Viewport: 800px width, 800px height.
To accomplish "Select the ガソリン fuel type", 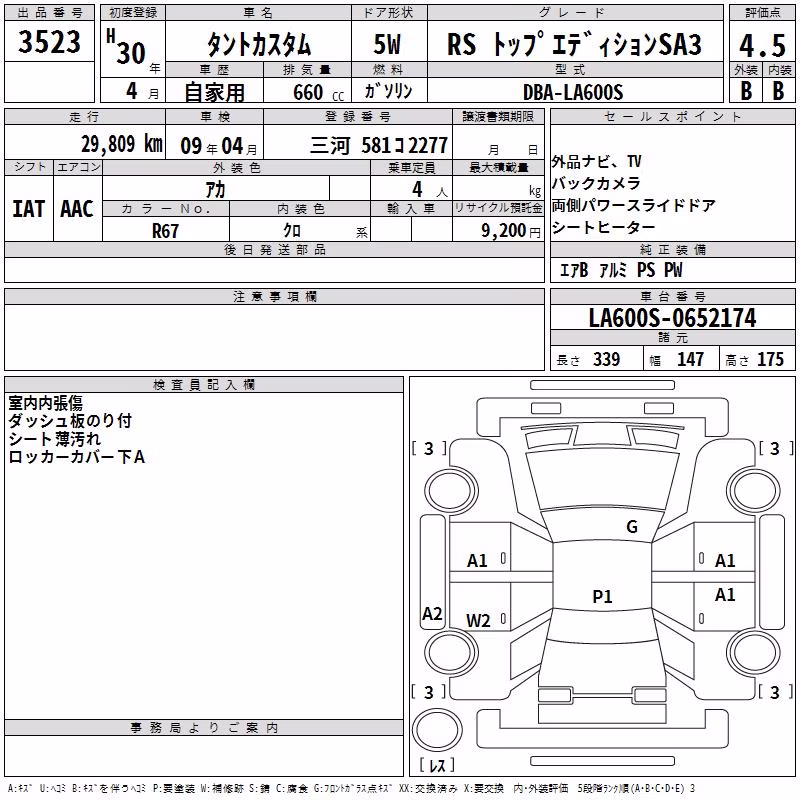I will click(x=388, y=91).
